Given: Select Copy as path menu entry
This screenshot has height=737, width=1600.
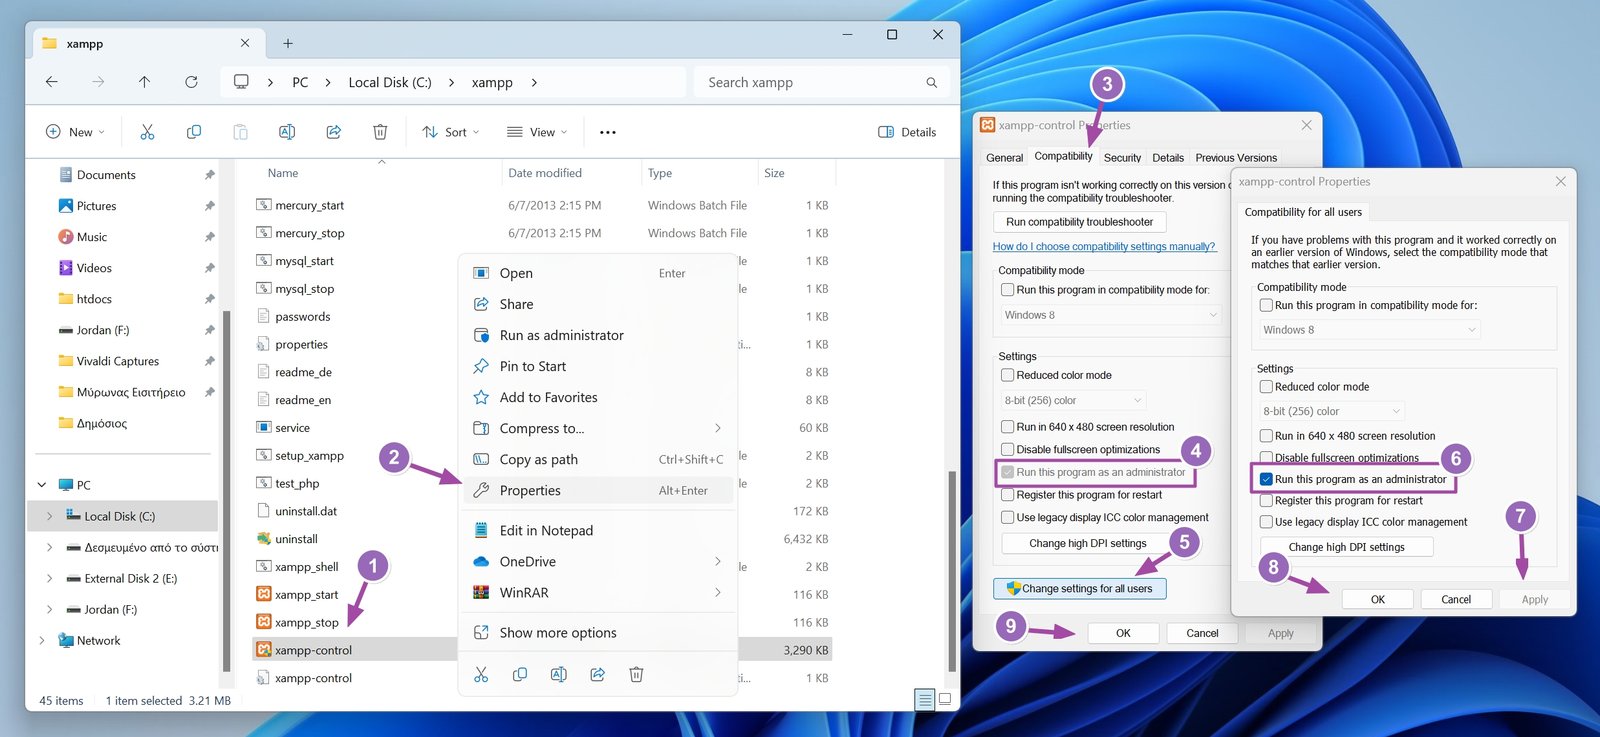Looking at the screenshot, I should click(x=597, y=459).
